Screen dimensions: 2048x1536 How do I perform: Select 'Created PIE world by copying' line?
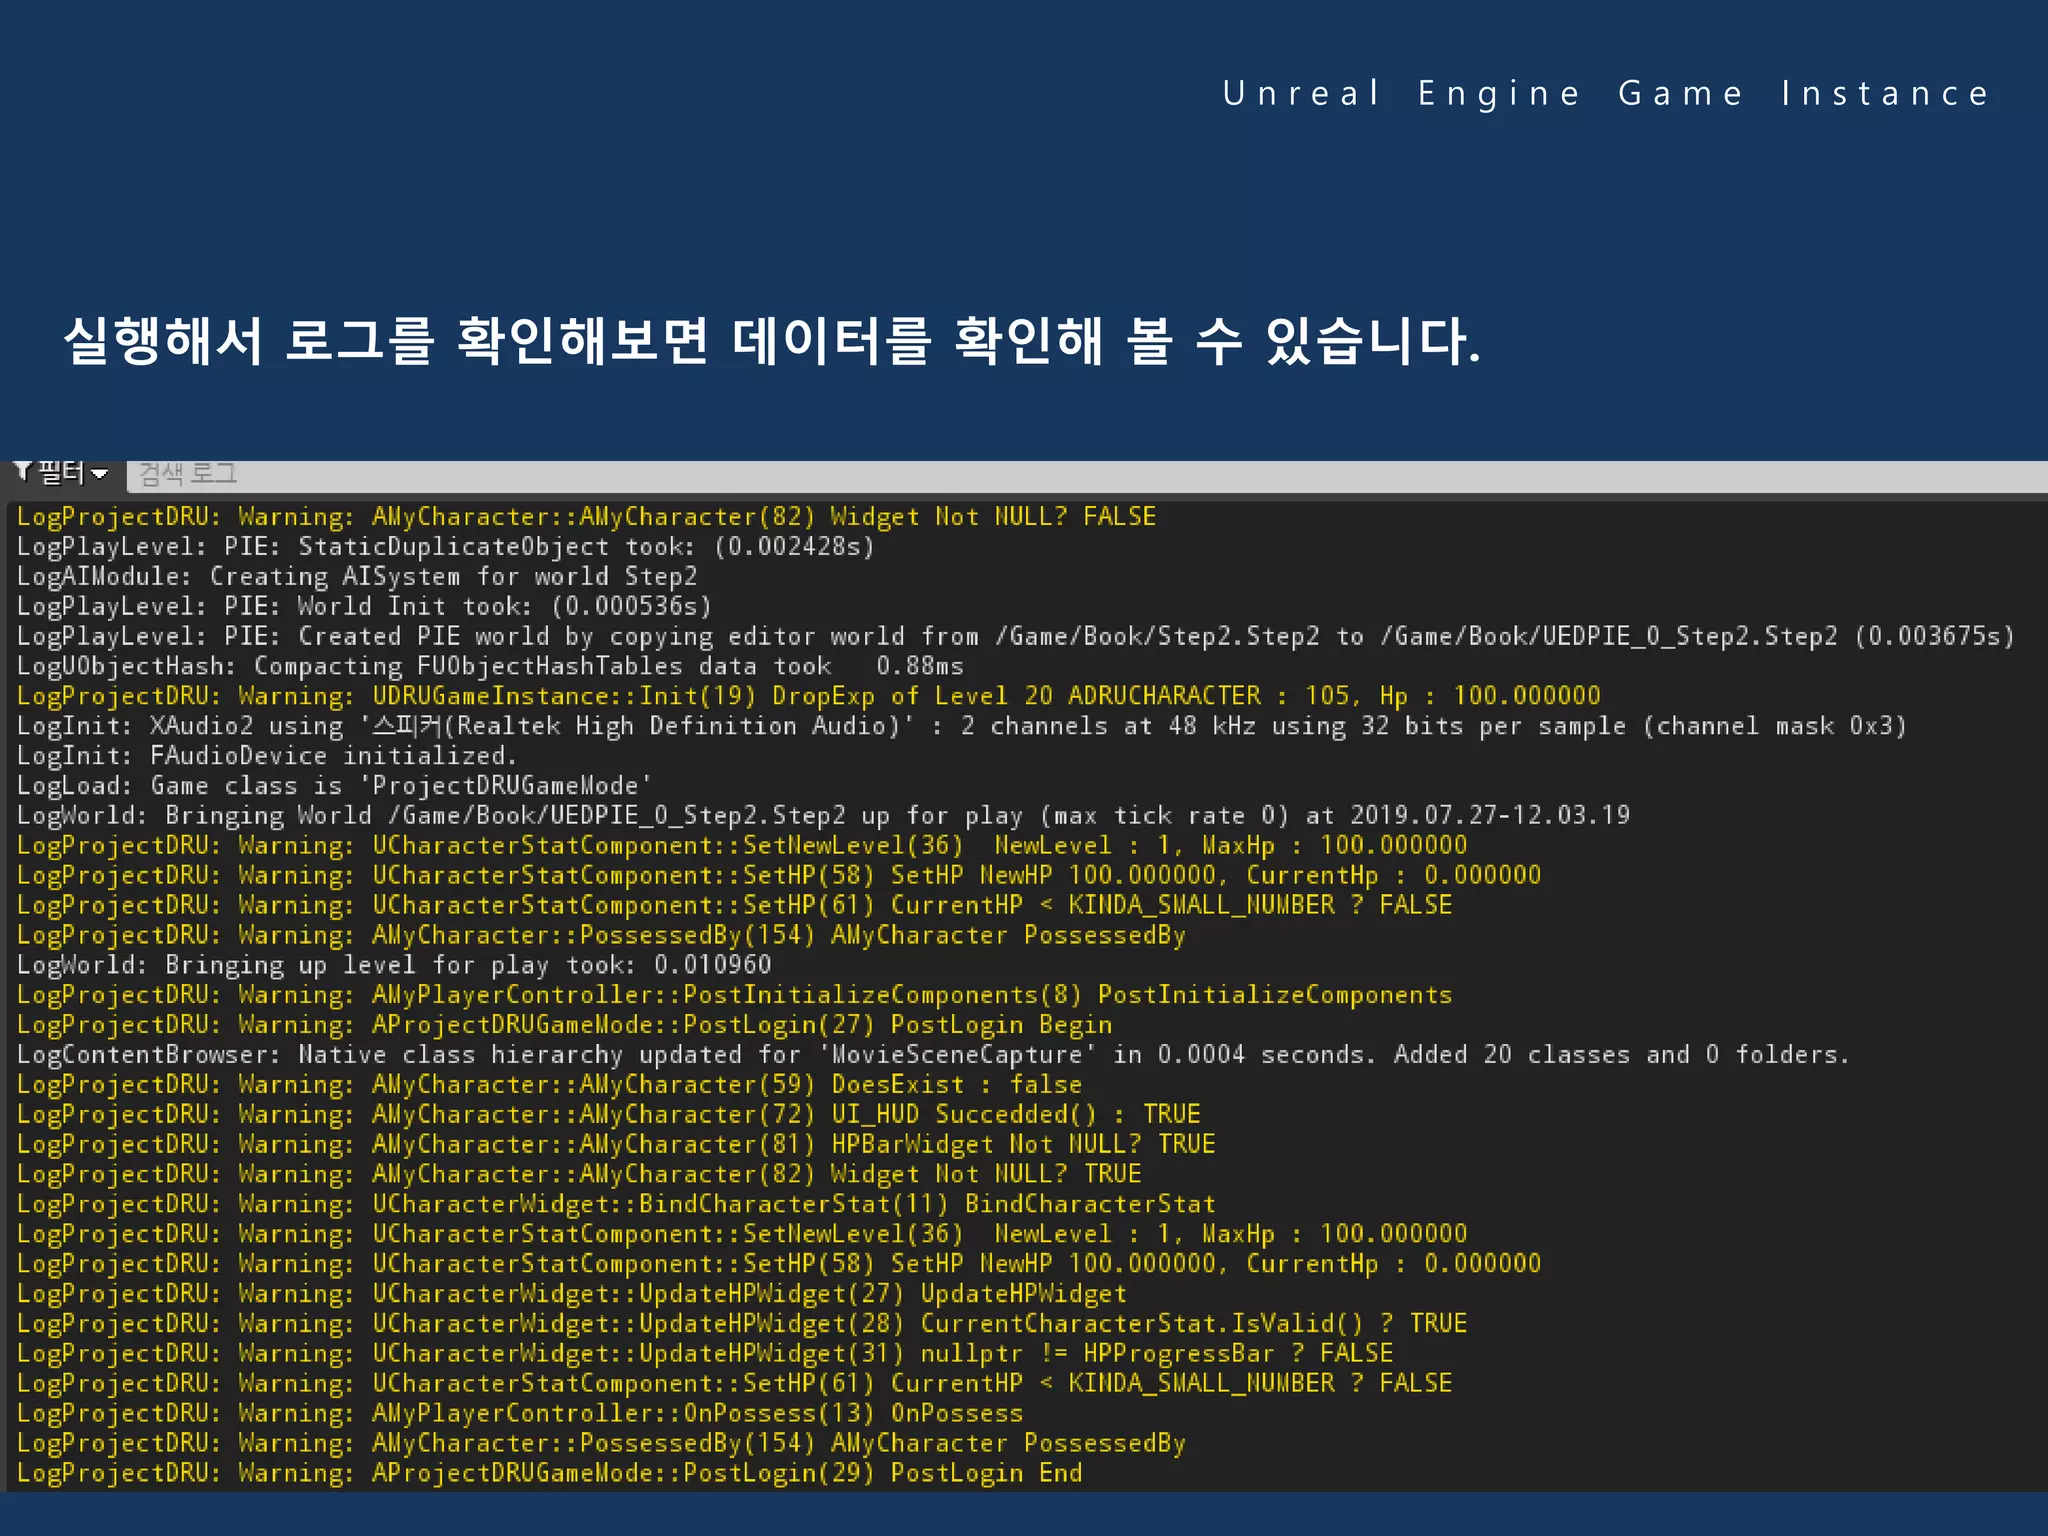pyautogui.click(x=1015, y=636)
